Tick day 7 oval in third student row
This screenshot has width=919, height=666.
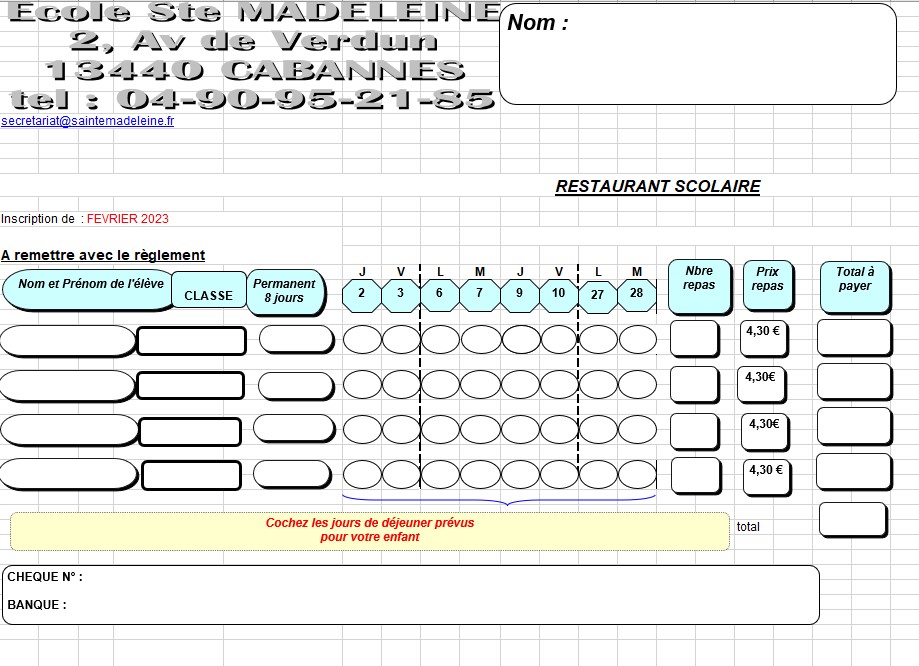pyautogui.click(x=480, y=430)
